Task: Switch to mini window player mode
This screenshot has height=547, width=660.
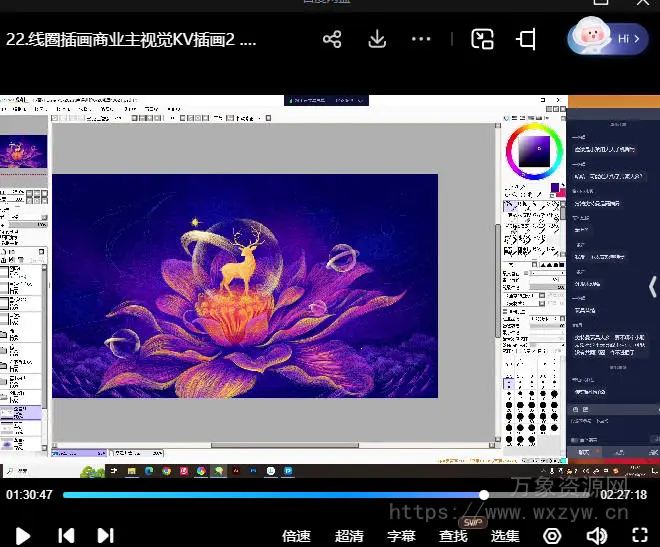Action: (x=483, y=40)
